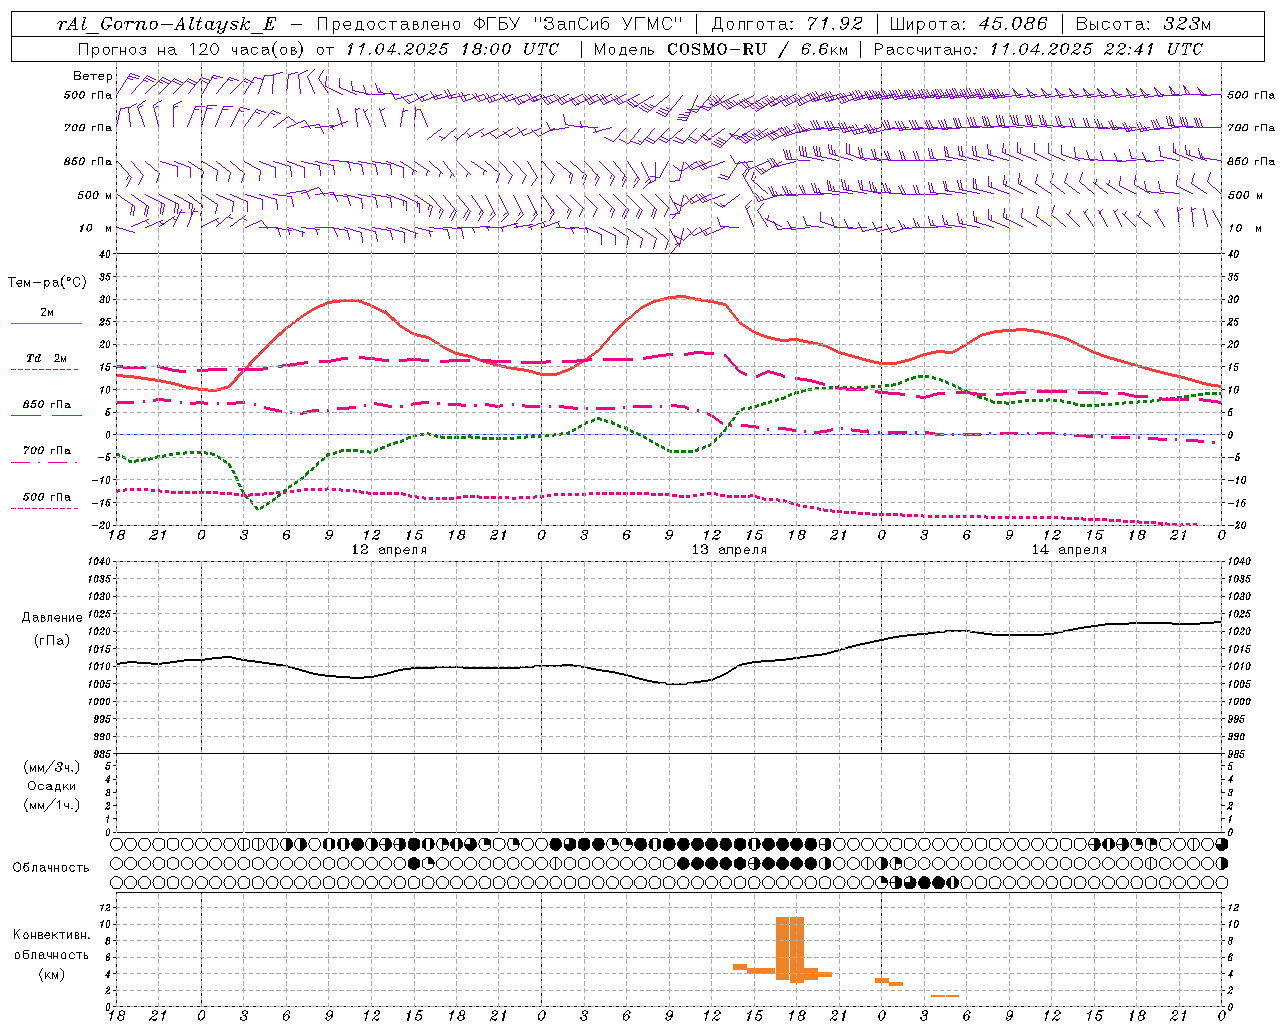Click the 2м temperature legend label
The width and height of the screenshot is (1280, 1024).
(x=47, y=312)
